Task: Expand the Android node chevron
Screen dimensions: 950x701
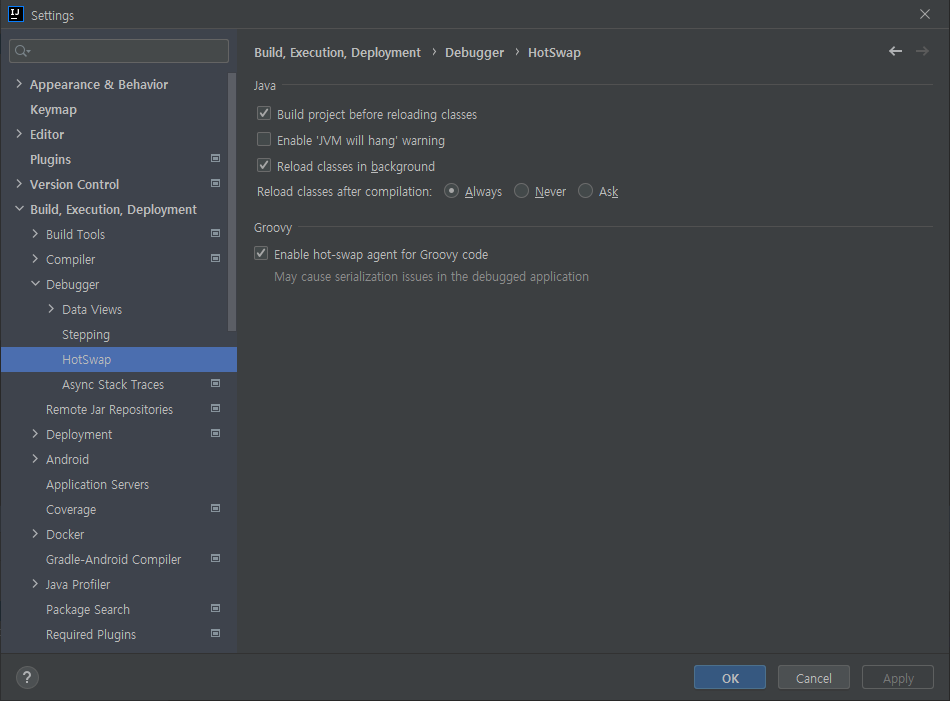Action: pos(35,459)
